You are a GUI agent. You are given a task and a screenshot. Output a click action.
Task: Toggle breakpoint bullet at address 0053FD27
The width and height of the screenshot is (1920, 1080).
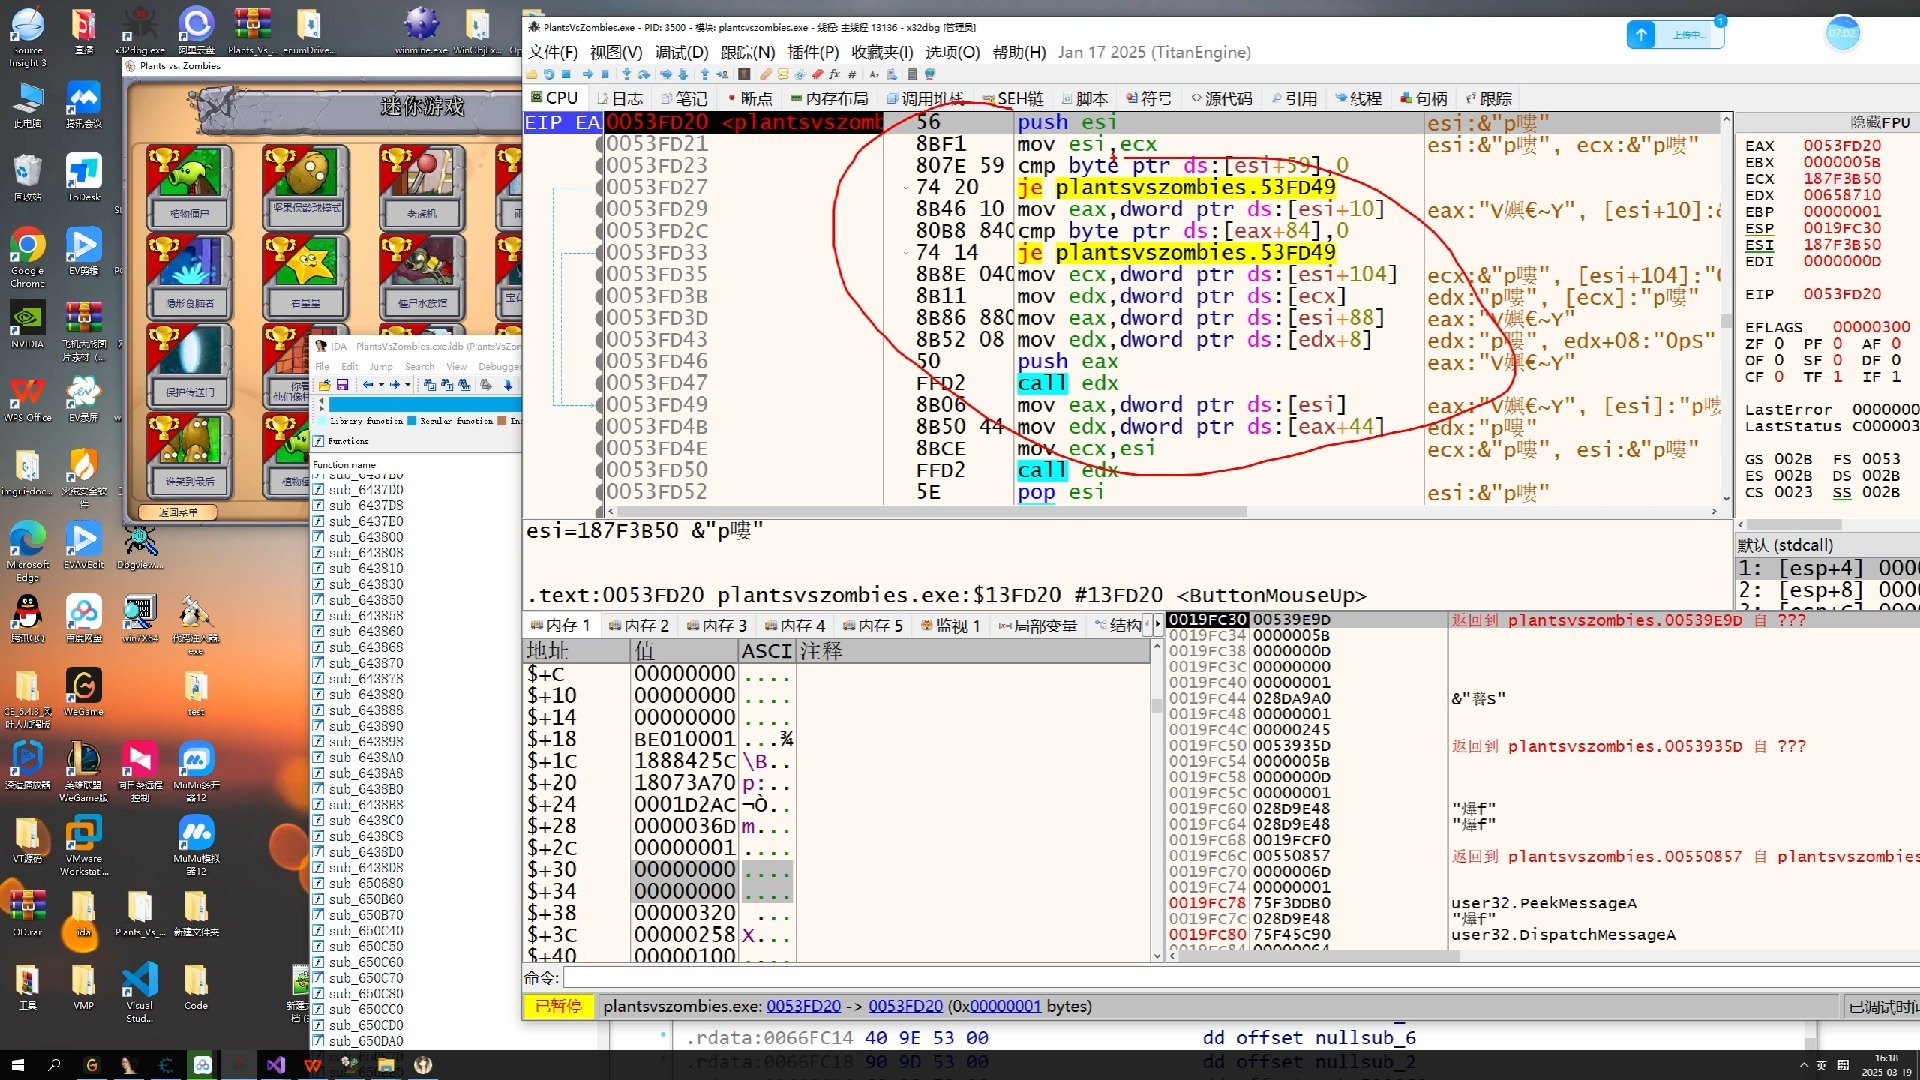tap(599, 187)
